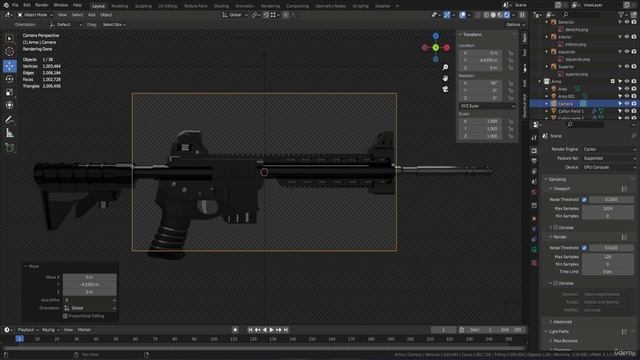Switch to the Modeling workspace tab

[x=120, y=6]
